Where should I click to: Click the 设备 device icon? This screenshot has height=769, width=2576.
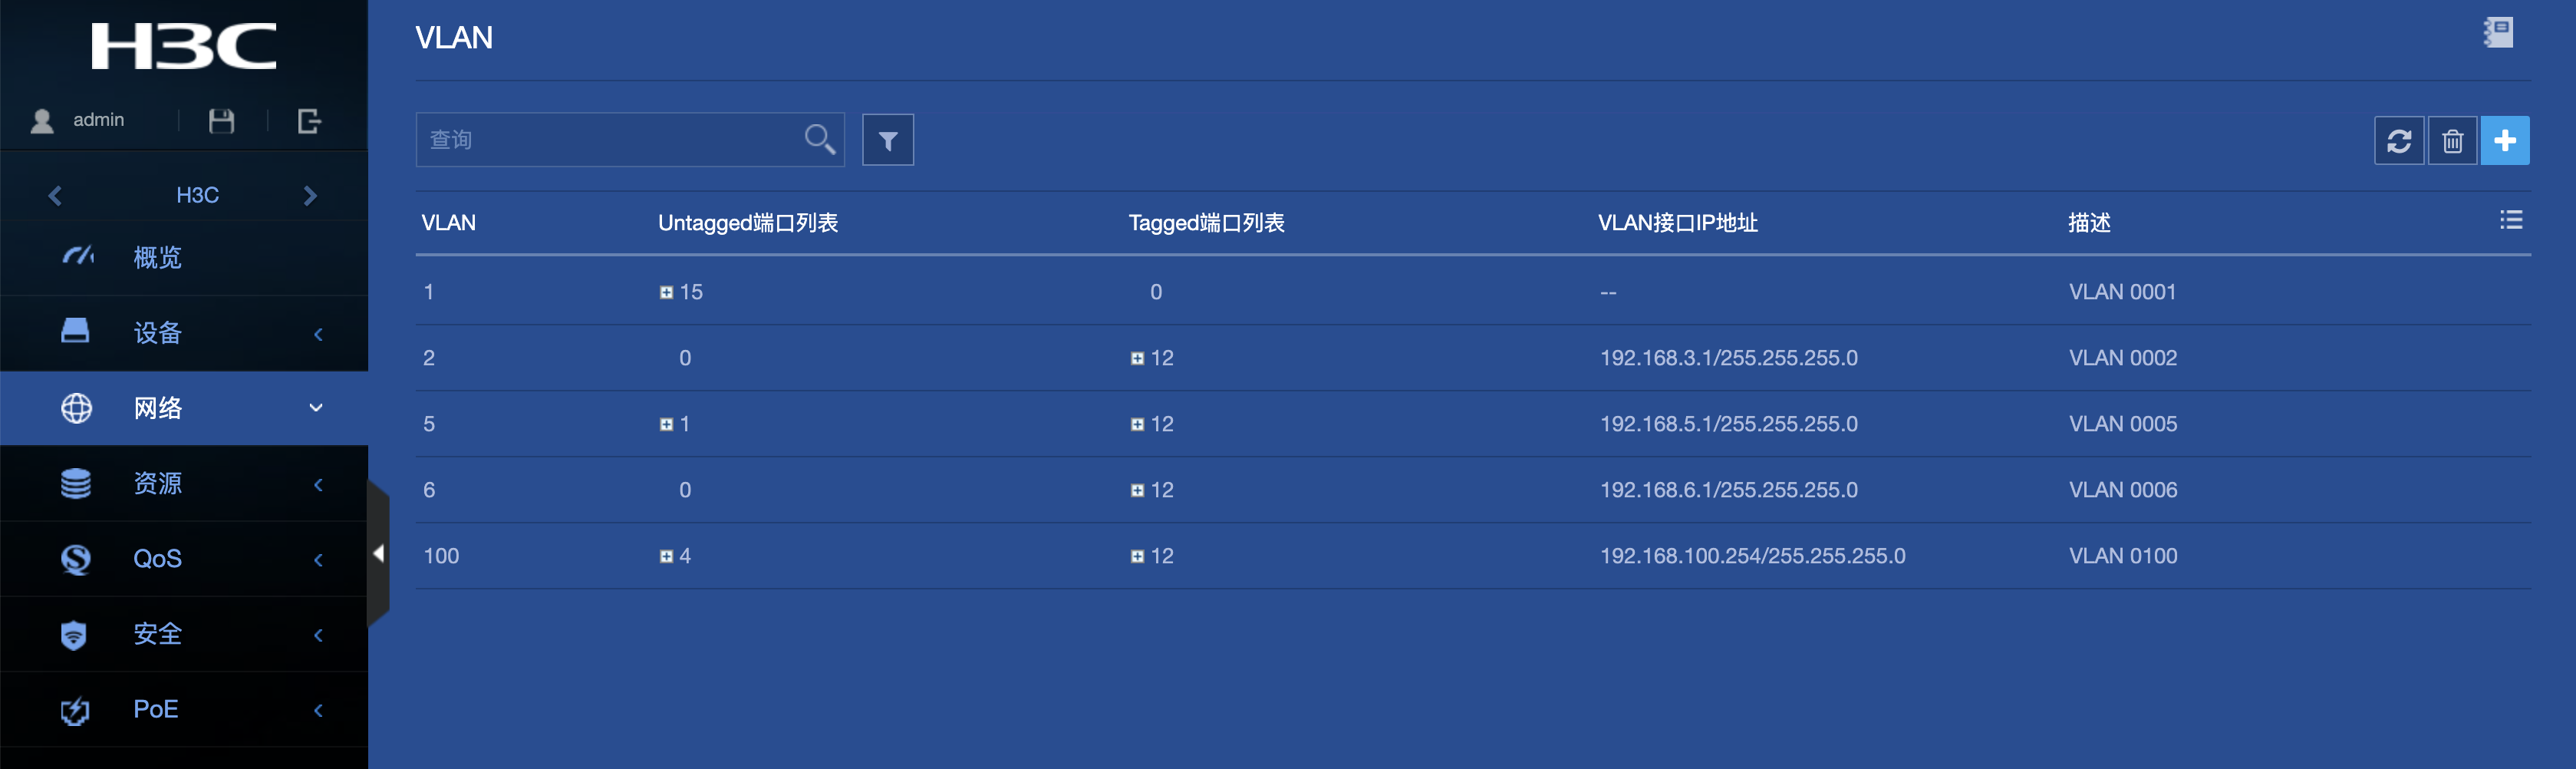[x=75, y=331]
